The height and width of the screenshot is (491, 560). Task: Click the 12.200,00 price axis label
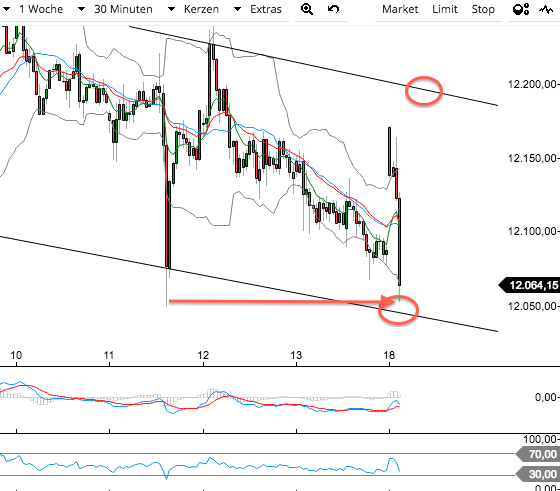coord(532,84)
